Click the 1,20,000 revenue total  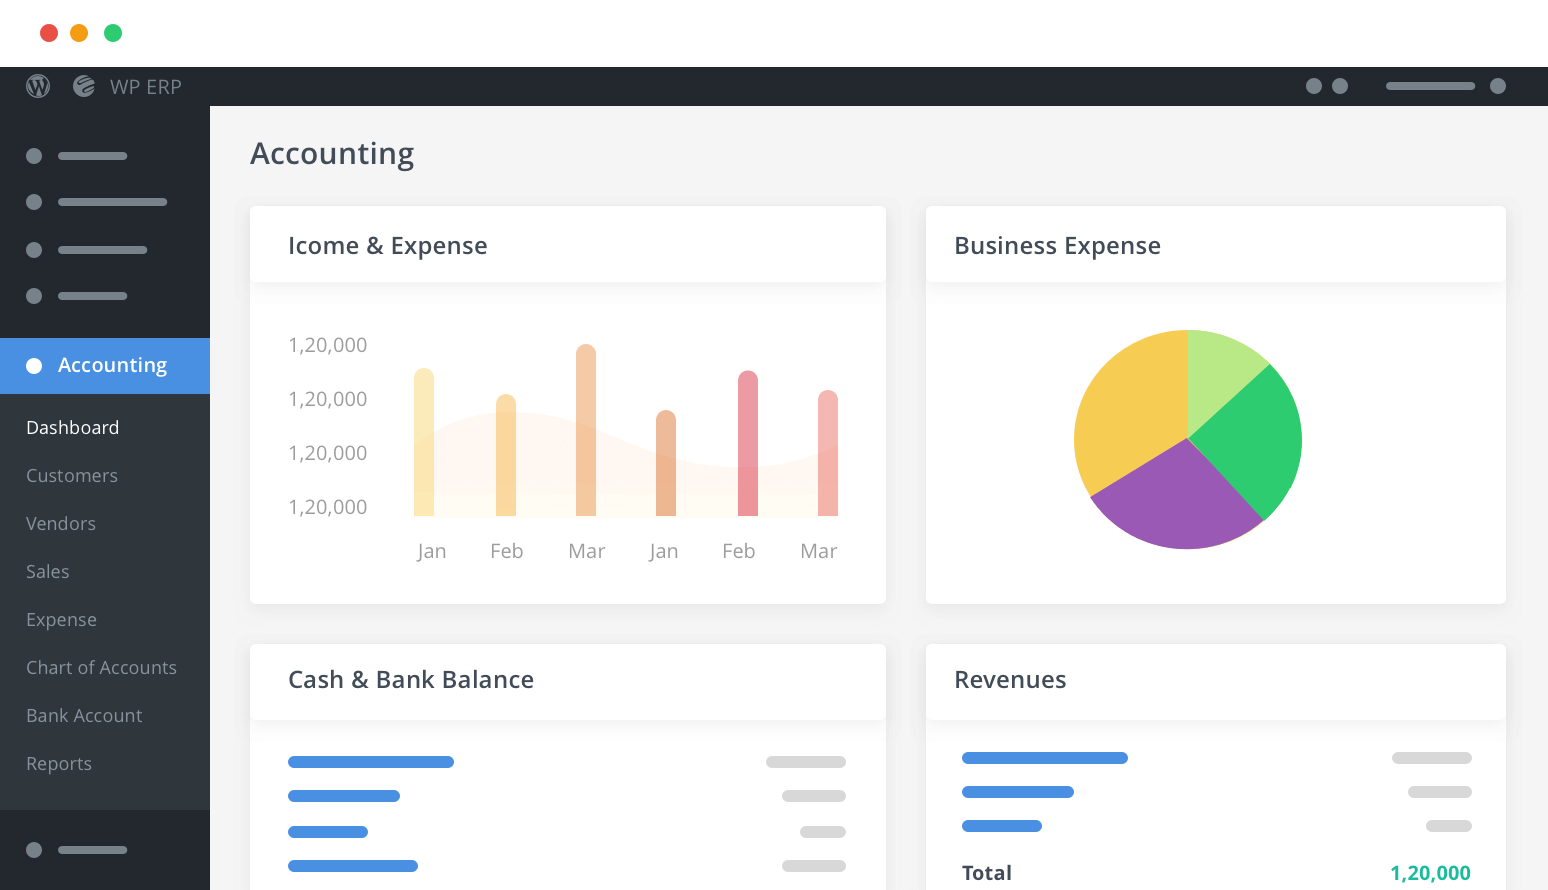click(1430, 871)
